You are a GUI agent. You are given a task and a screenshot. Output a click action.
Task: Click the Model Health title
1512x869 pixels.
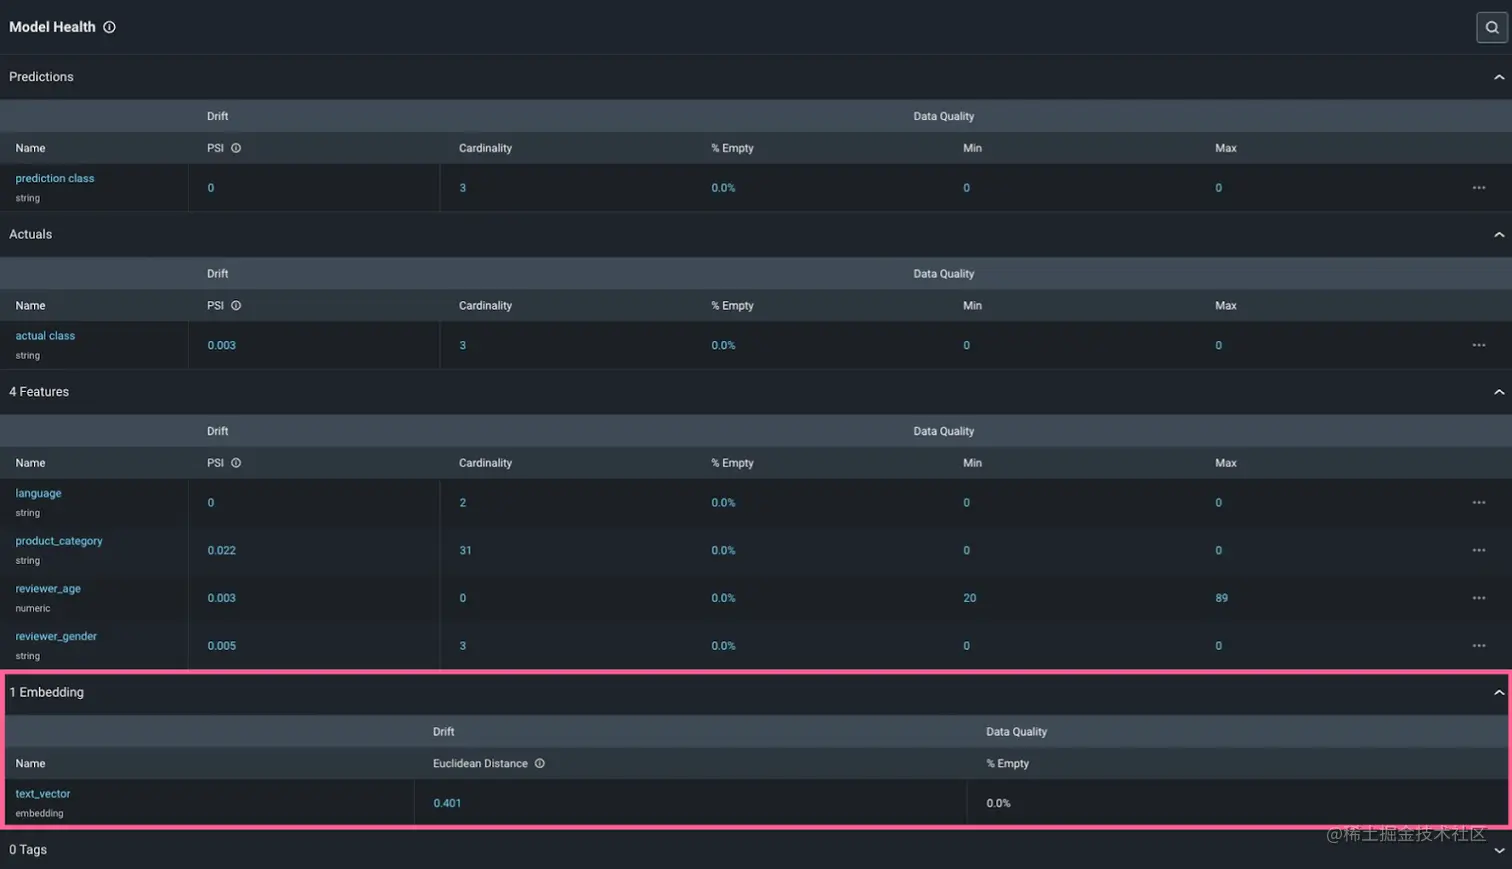(x=52, y=27)
